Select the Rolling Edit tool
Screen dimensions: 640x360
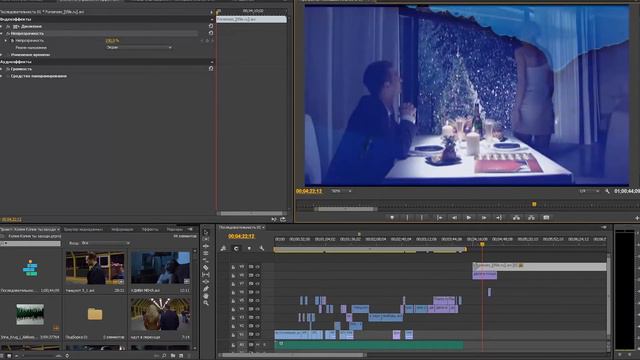206,253
